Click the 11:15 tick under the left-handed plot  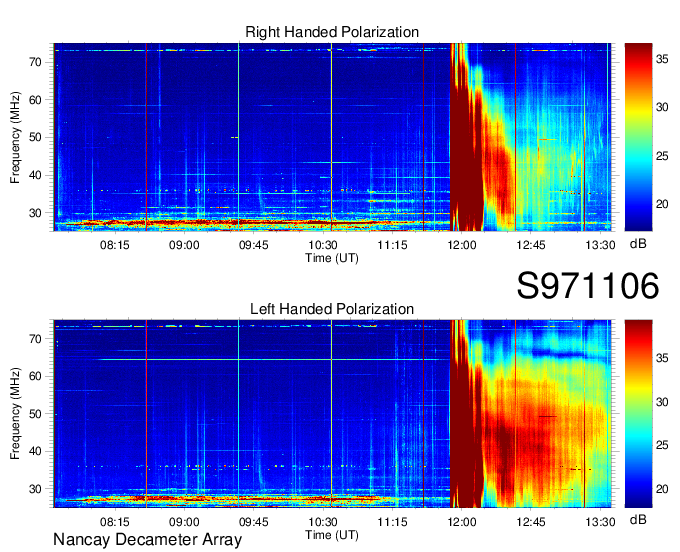[x=392, y=522]
